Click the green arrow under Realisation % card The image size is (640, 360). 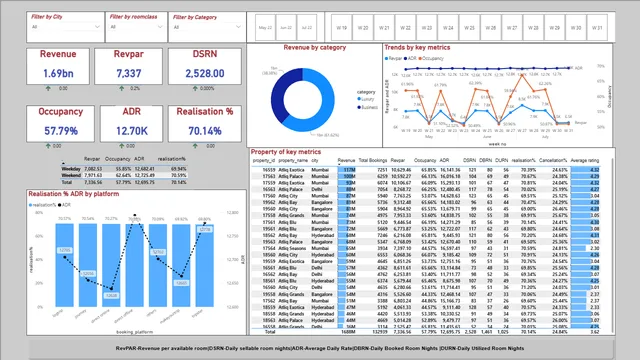(x=195, y=146)
